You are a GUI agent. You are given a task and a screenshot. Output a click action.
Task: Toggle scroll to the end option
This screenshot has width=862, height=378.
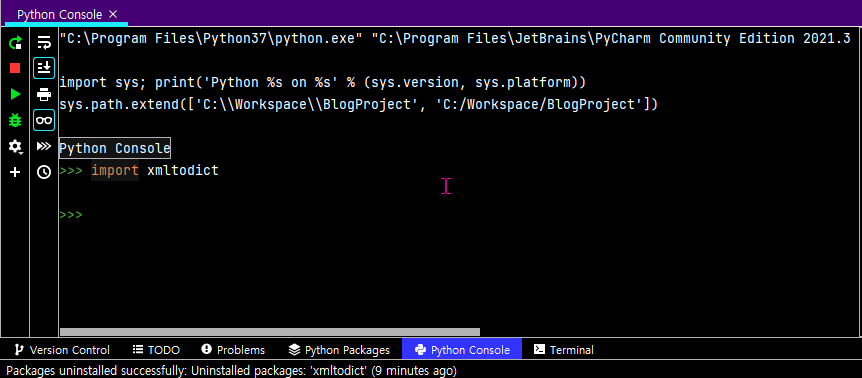44,68
